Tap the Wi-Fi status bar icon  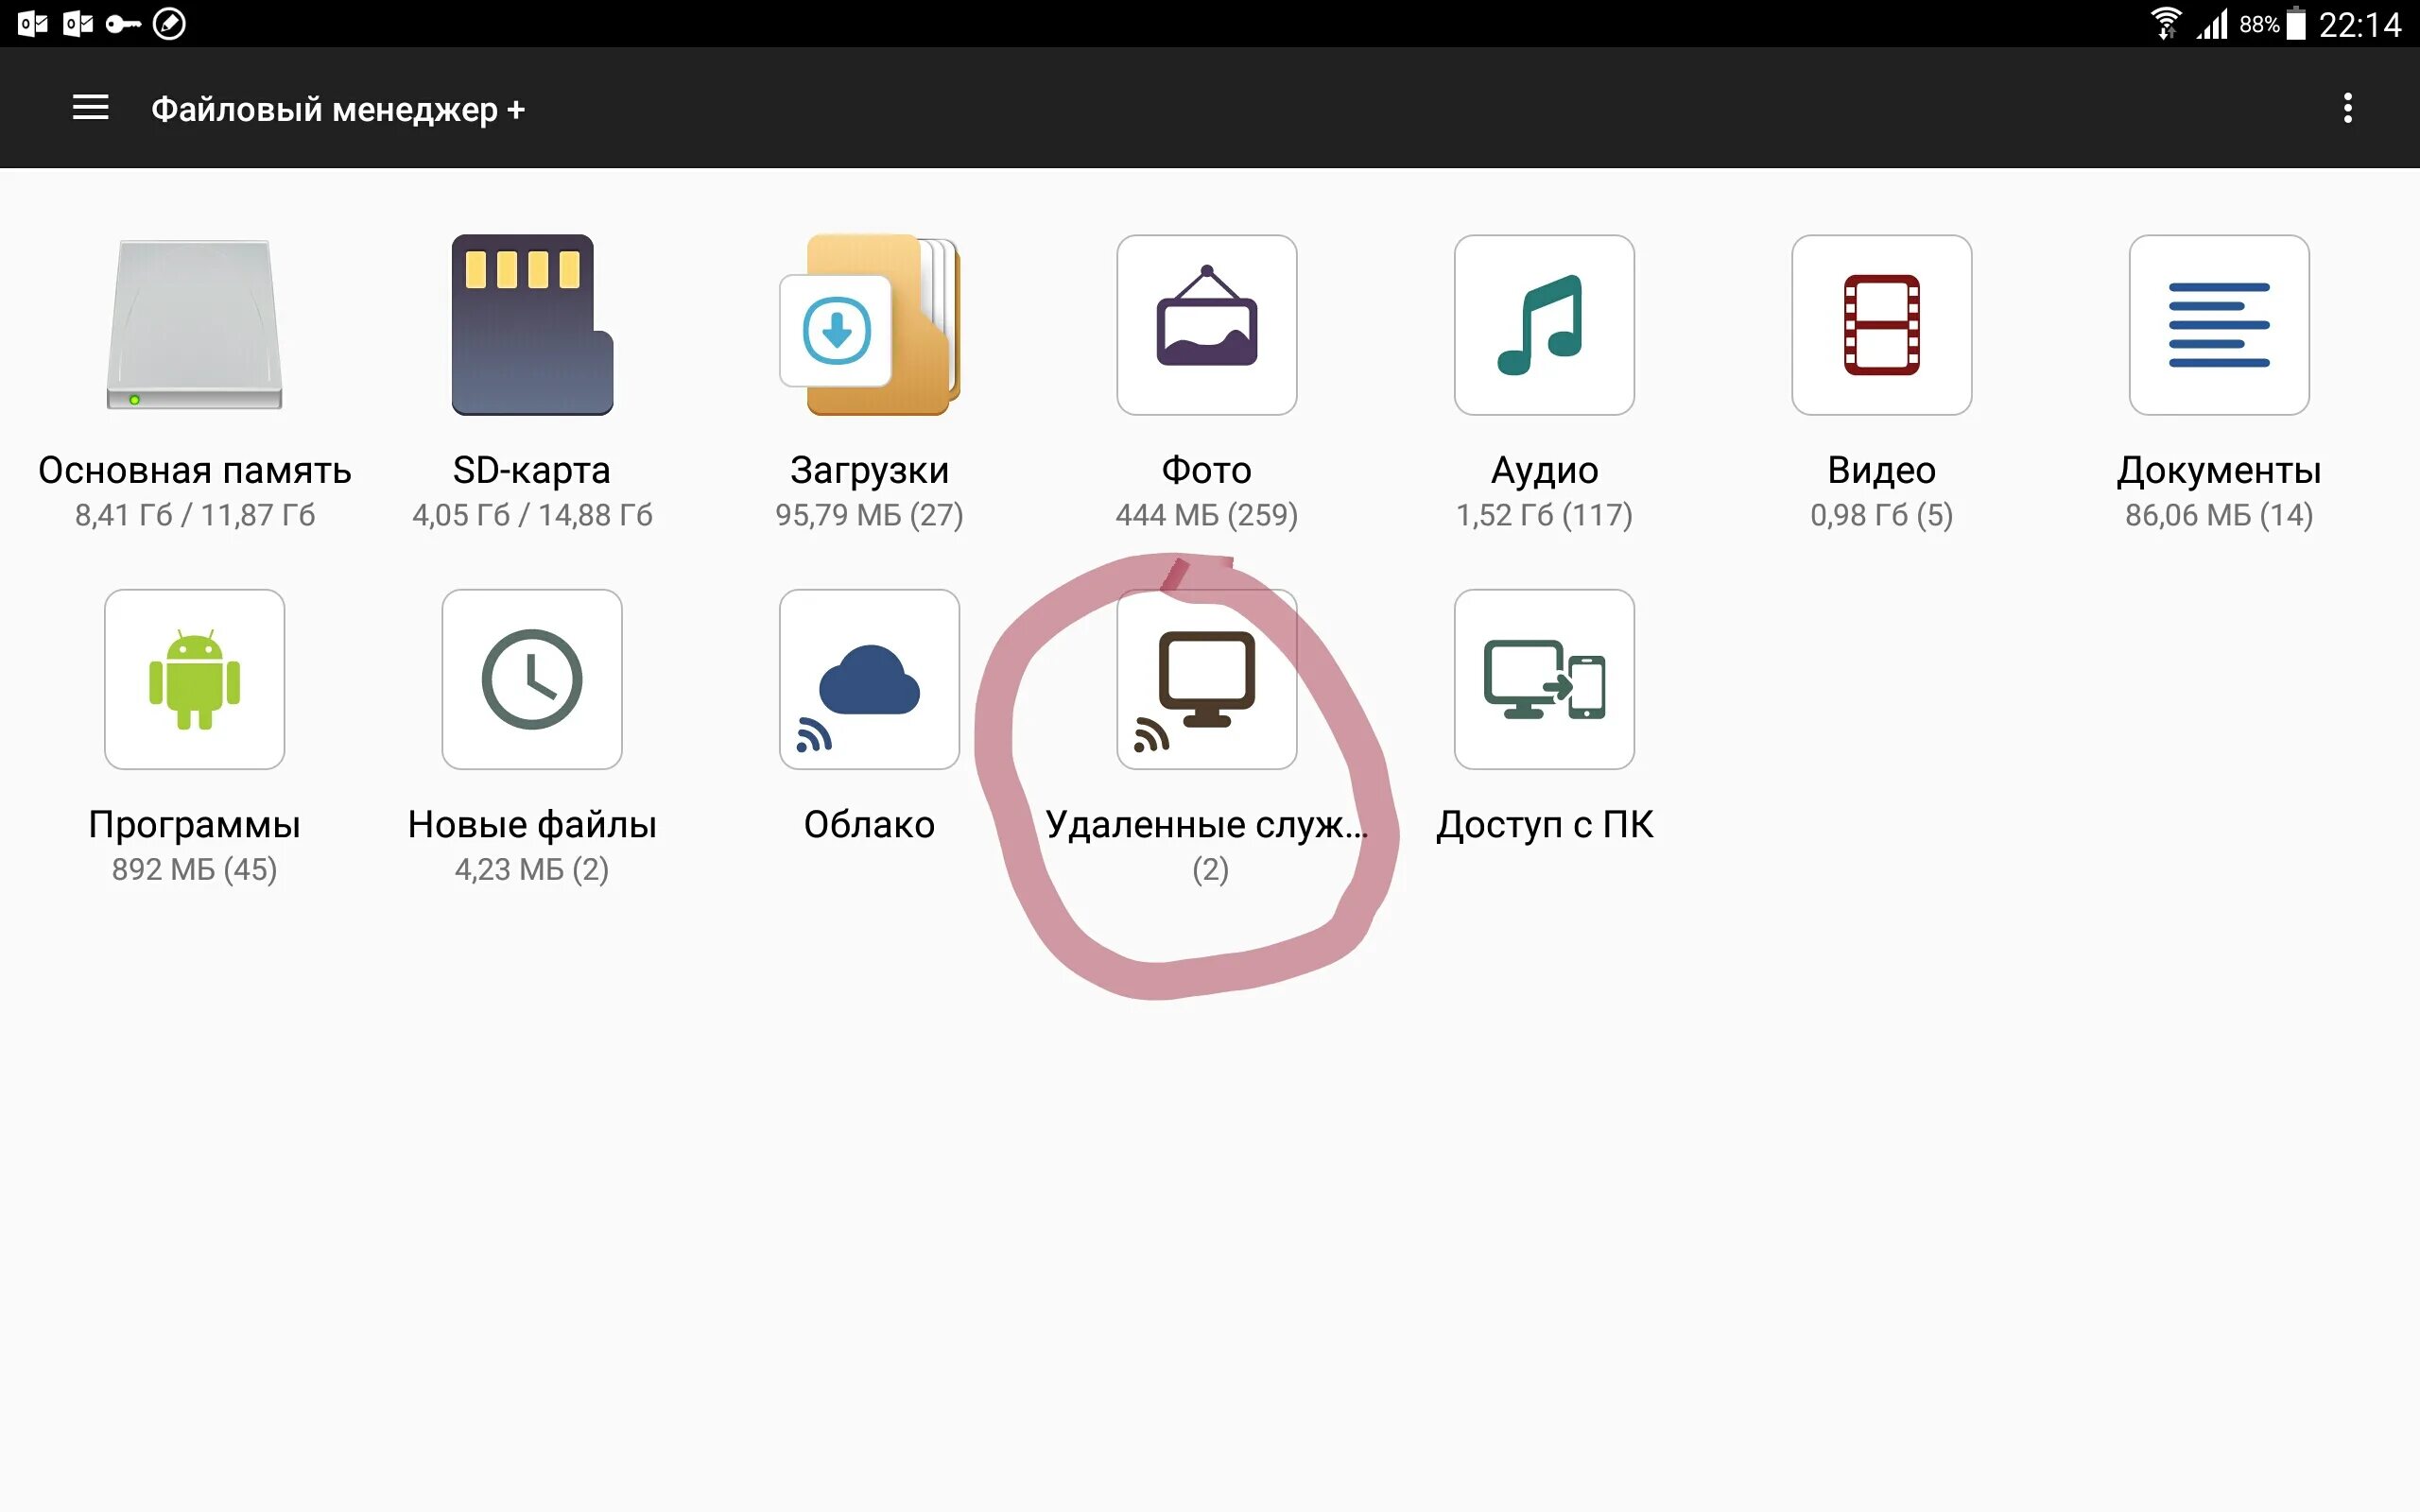tap(2165, 23)
